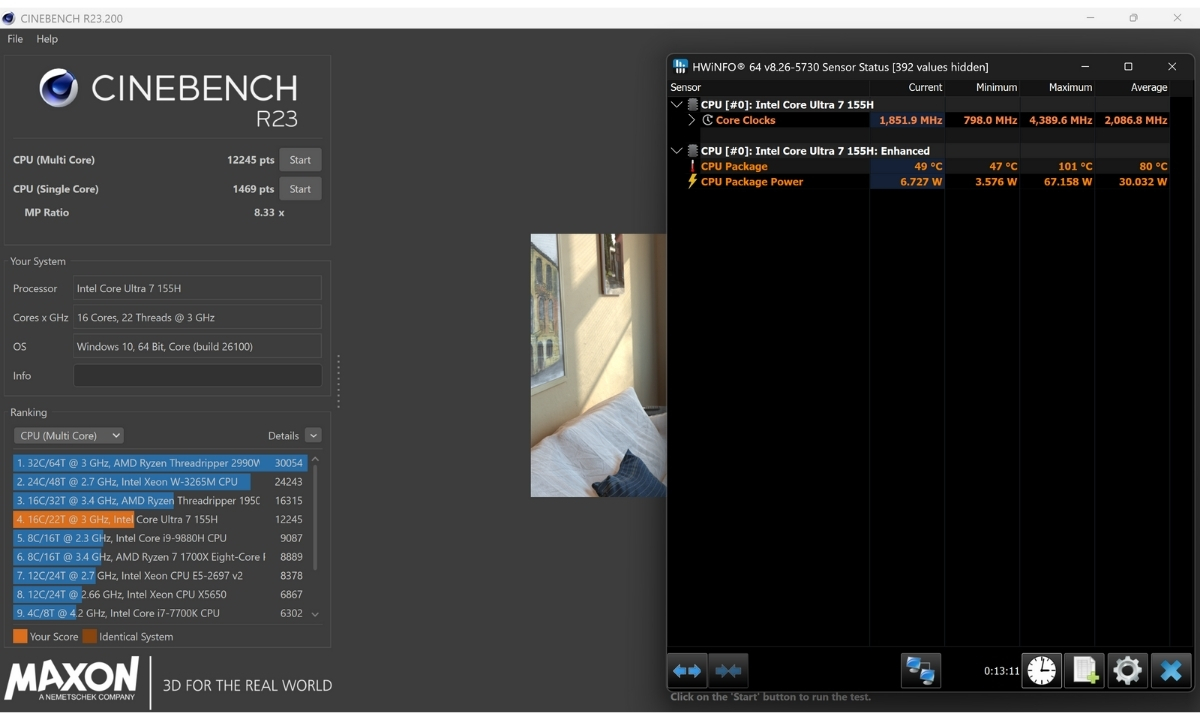The image size is (1200, 720).
Task: Open the CPU (Multi Core) ranking dropdown
Action: [69, 435]
